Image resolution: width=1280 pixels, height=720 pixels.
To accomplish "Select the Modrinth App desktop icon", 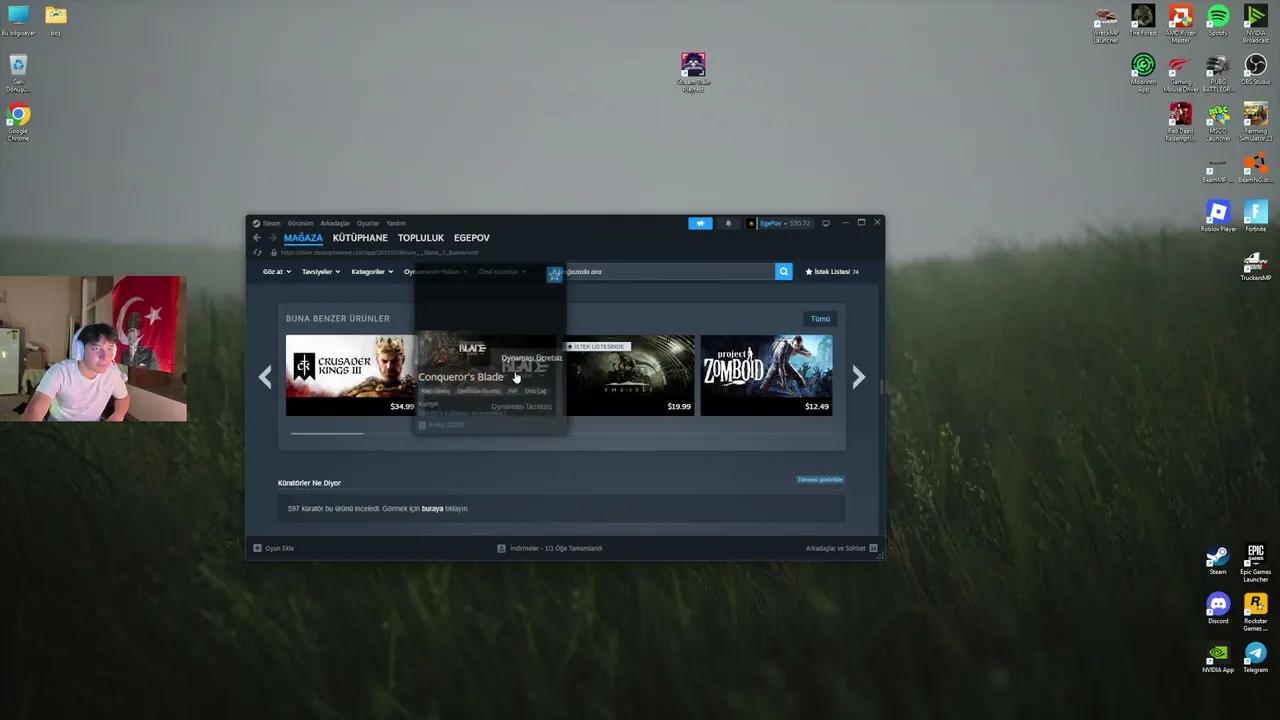I will click(1143, 73).
